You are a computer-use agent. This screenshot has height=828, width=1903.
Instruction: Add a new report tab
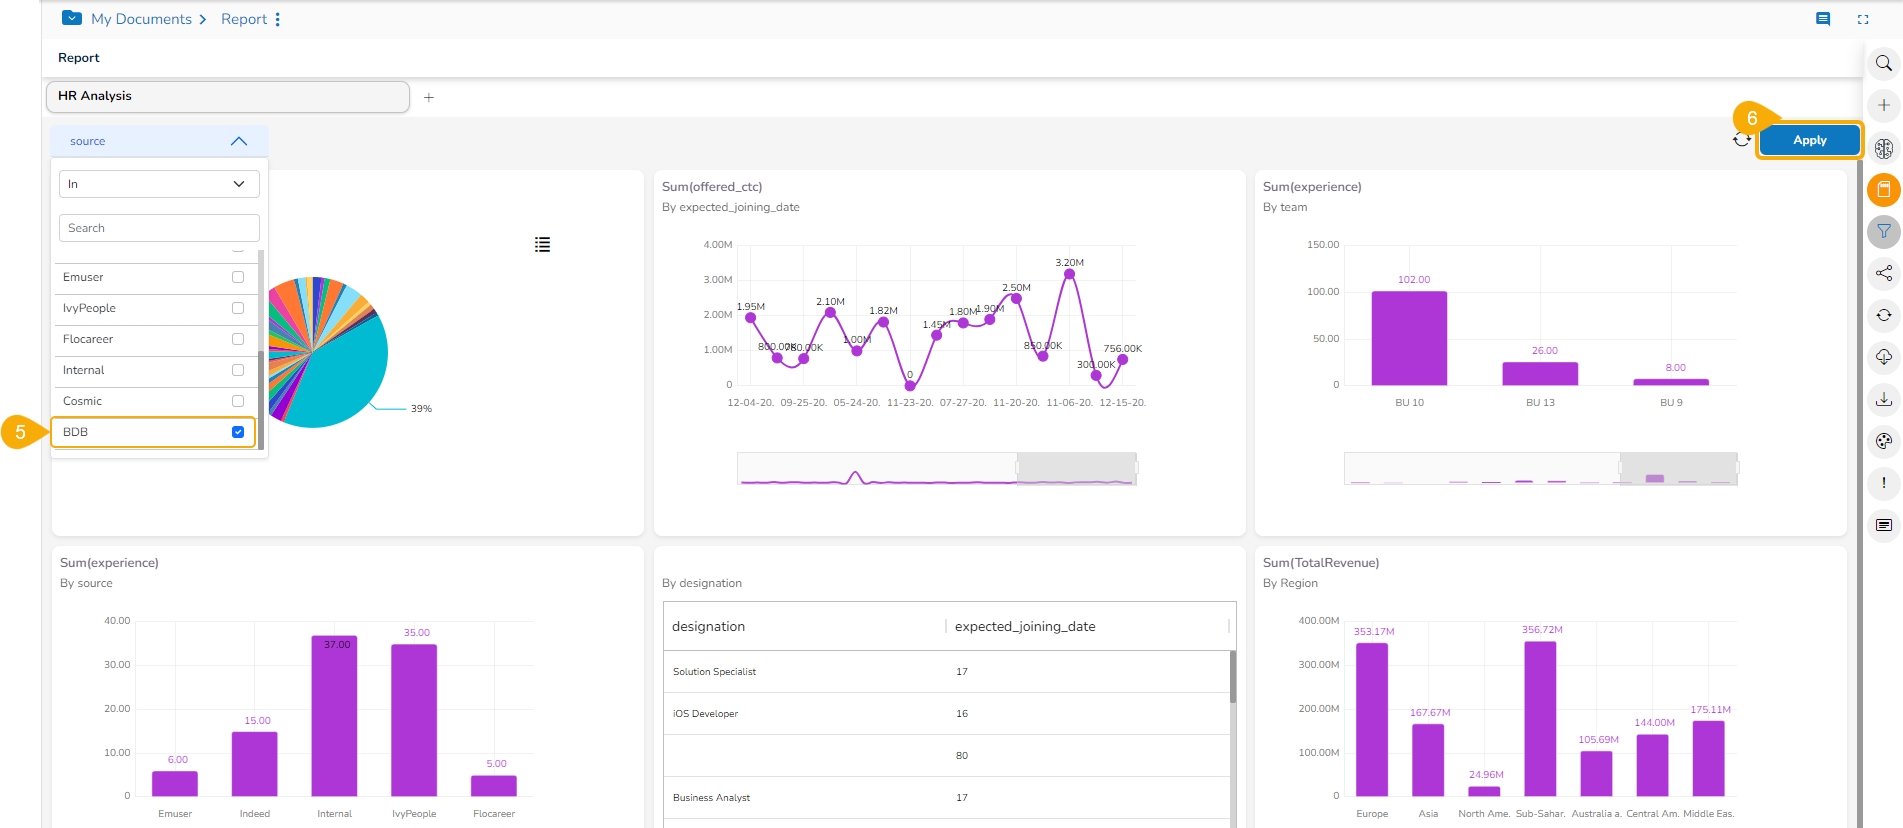(429, 97)
